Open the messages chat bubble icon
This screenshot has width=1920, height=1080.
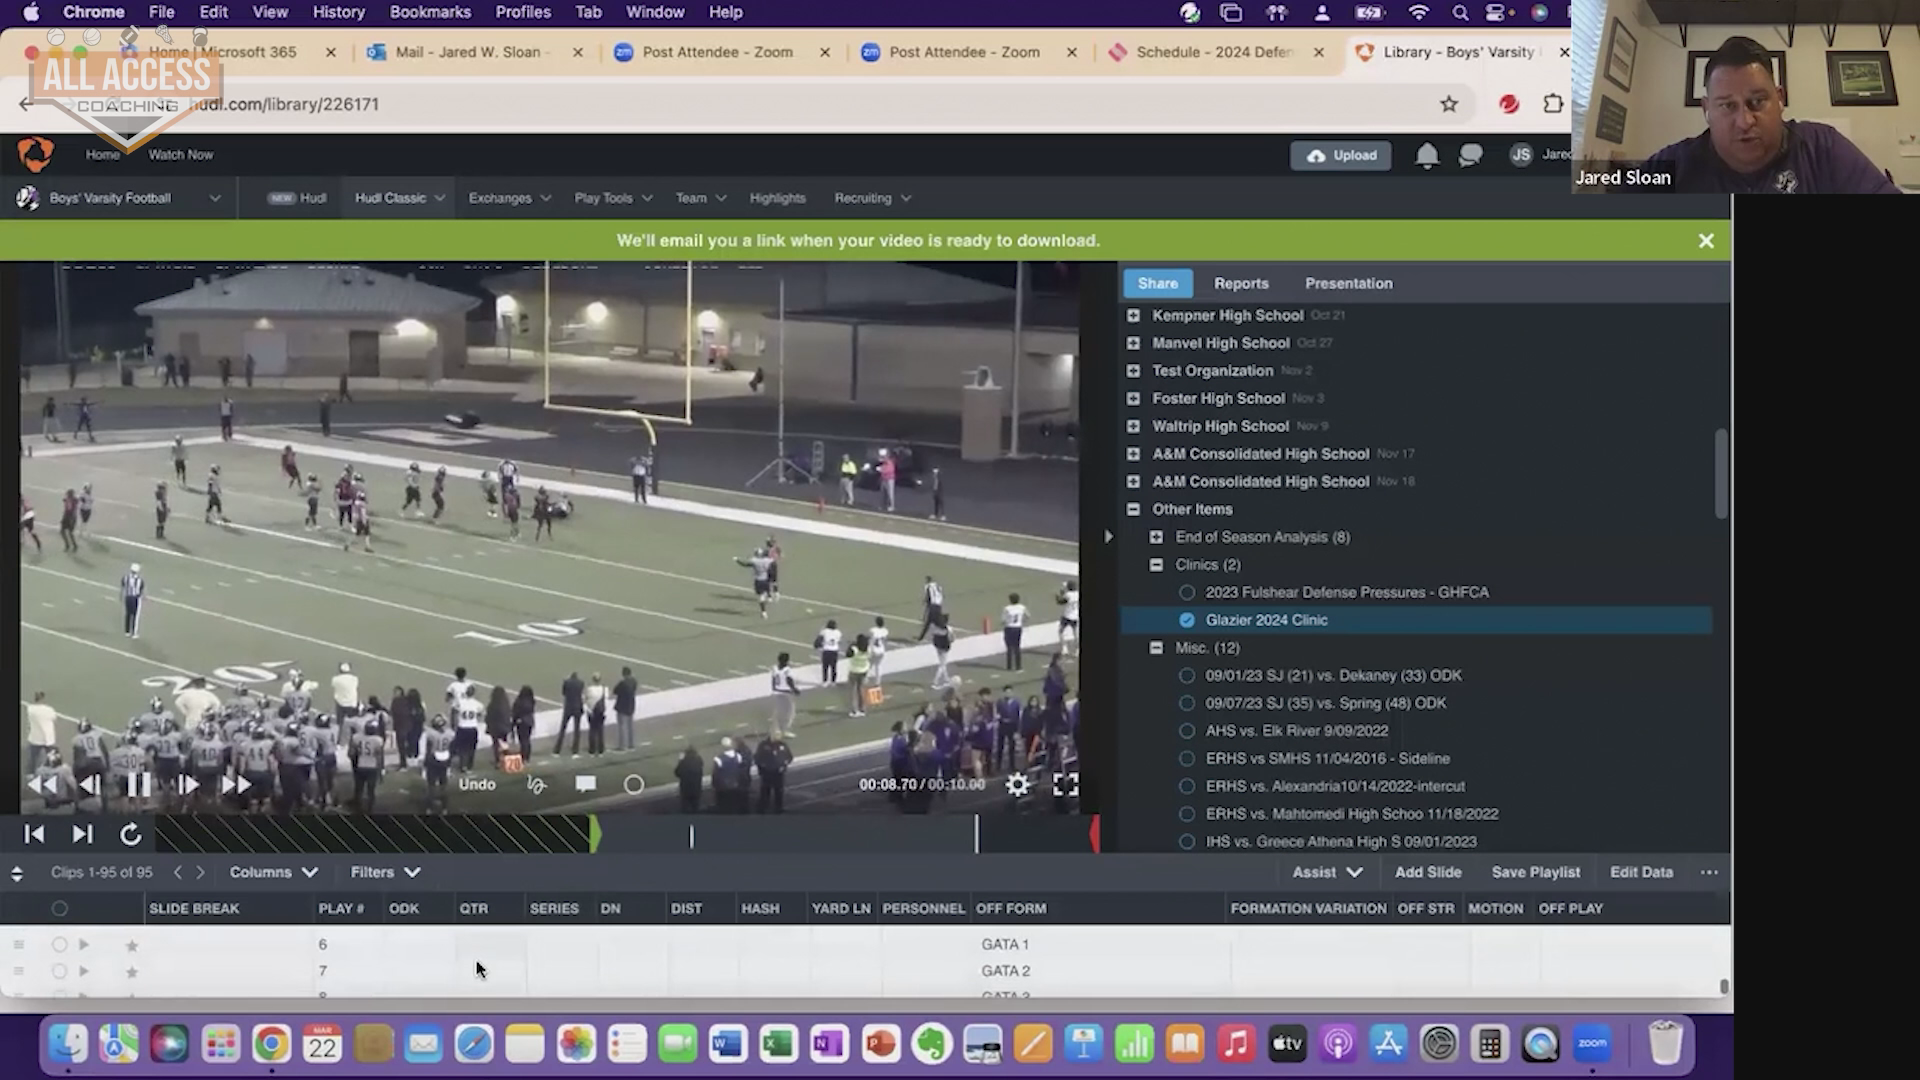(1470, 155)
